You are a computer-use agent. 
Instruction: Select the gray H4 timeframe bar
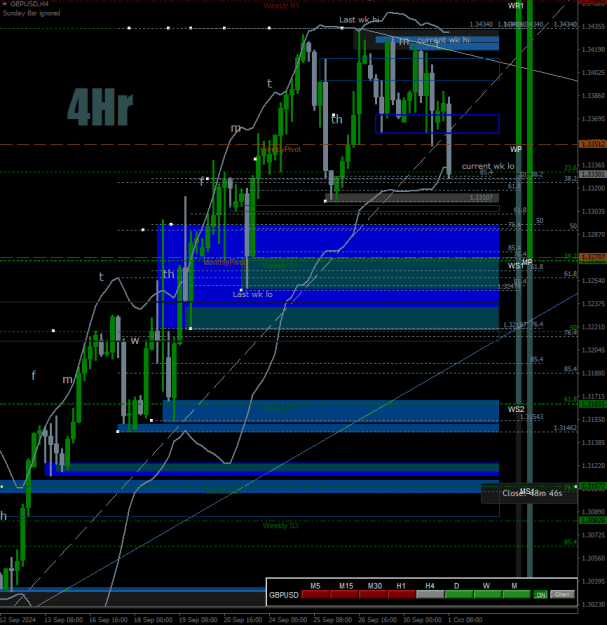(430, 595)
